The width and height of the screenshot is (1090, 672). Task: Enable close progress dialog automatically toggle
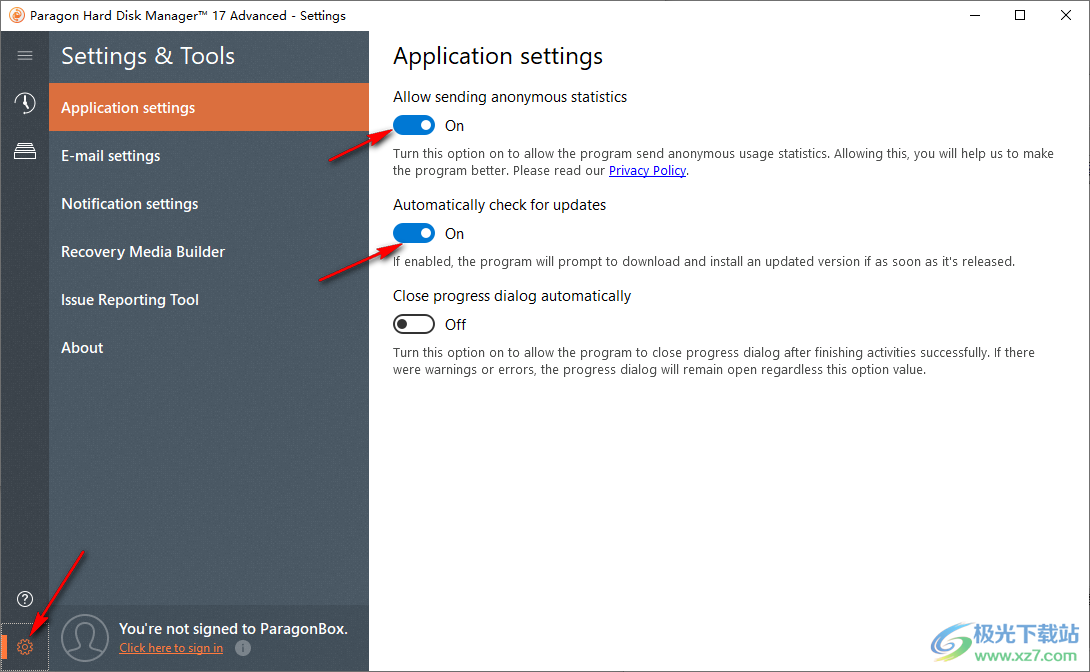(414, 324)
